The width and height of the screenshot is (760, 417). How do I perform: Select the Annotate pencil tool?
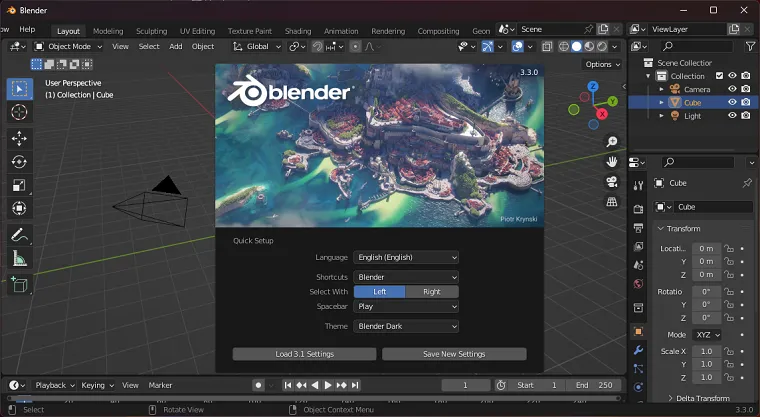(x=19, y=236)
